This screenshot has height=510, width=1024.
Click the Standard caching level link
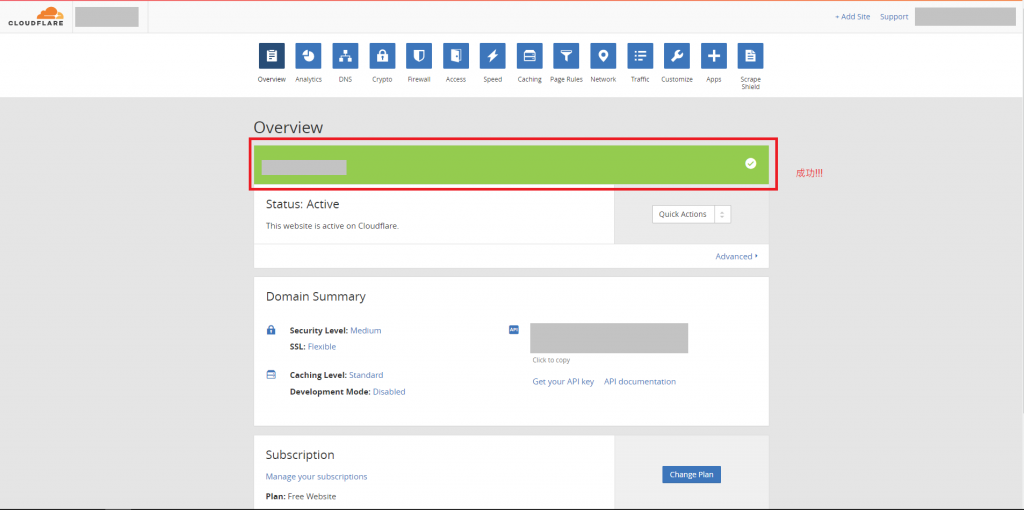[x=366, y=375]
